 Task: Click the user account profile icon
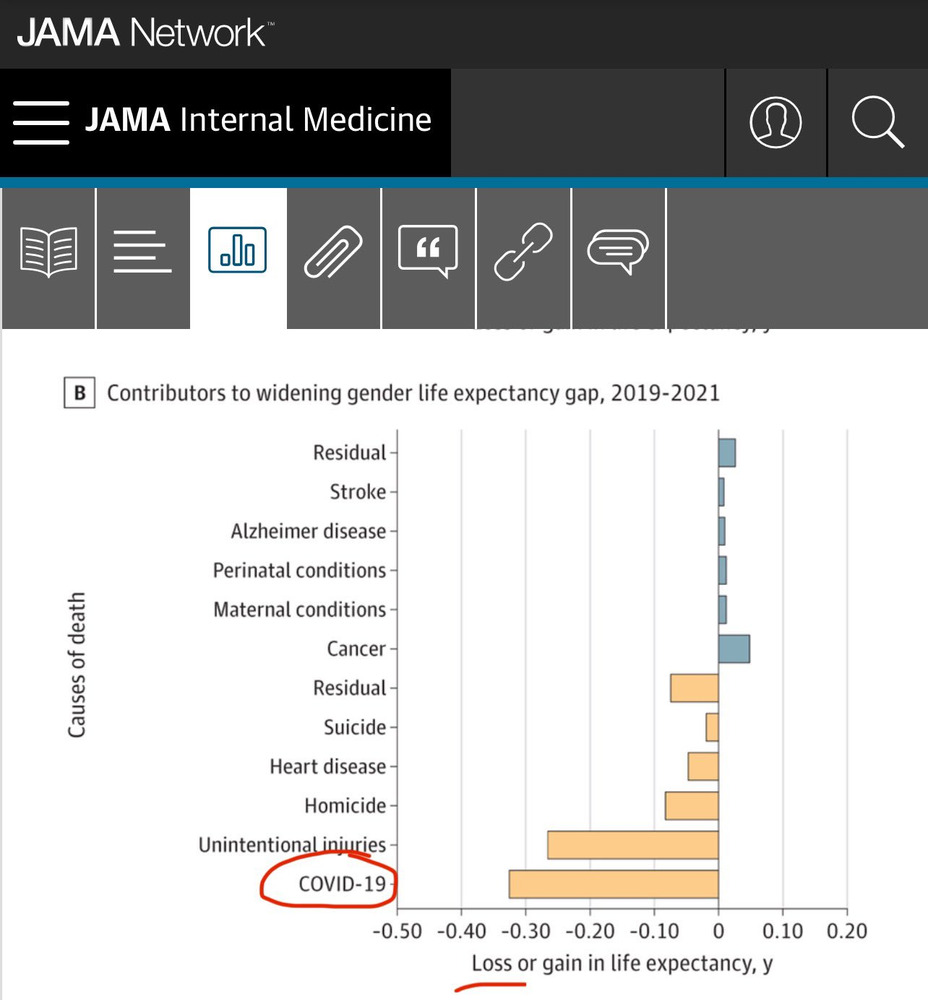pos(776,122)
